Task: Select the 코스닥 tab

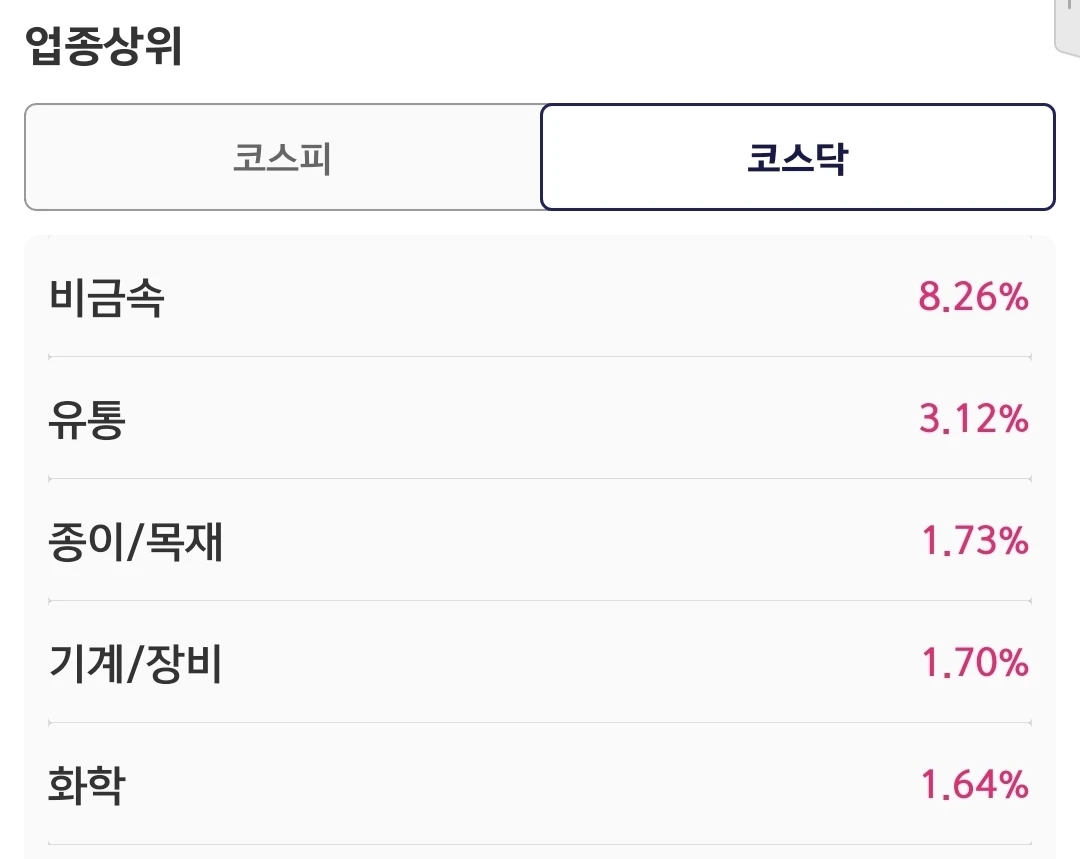Action: (798, 157)
